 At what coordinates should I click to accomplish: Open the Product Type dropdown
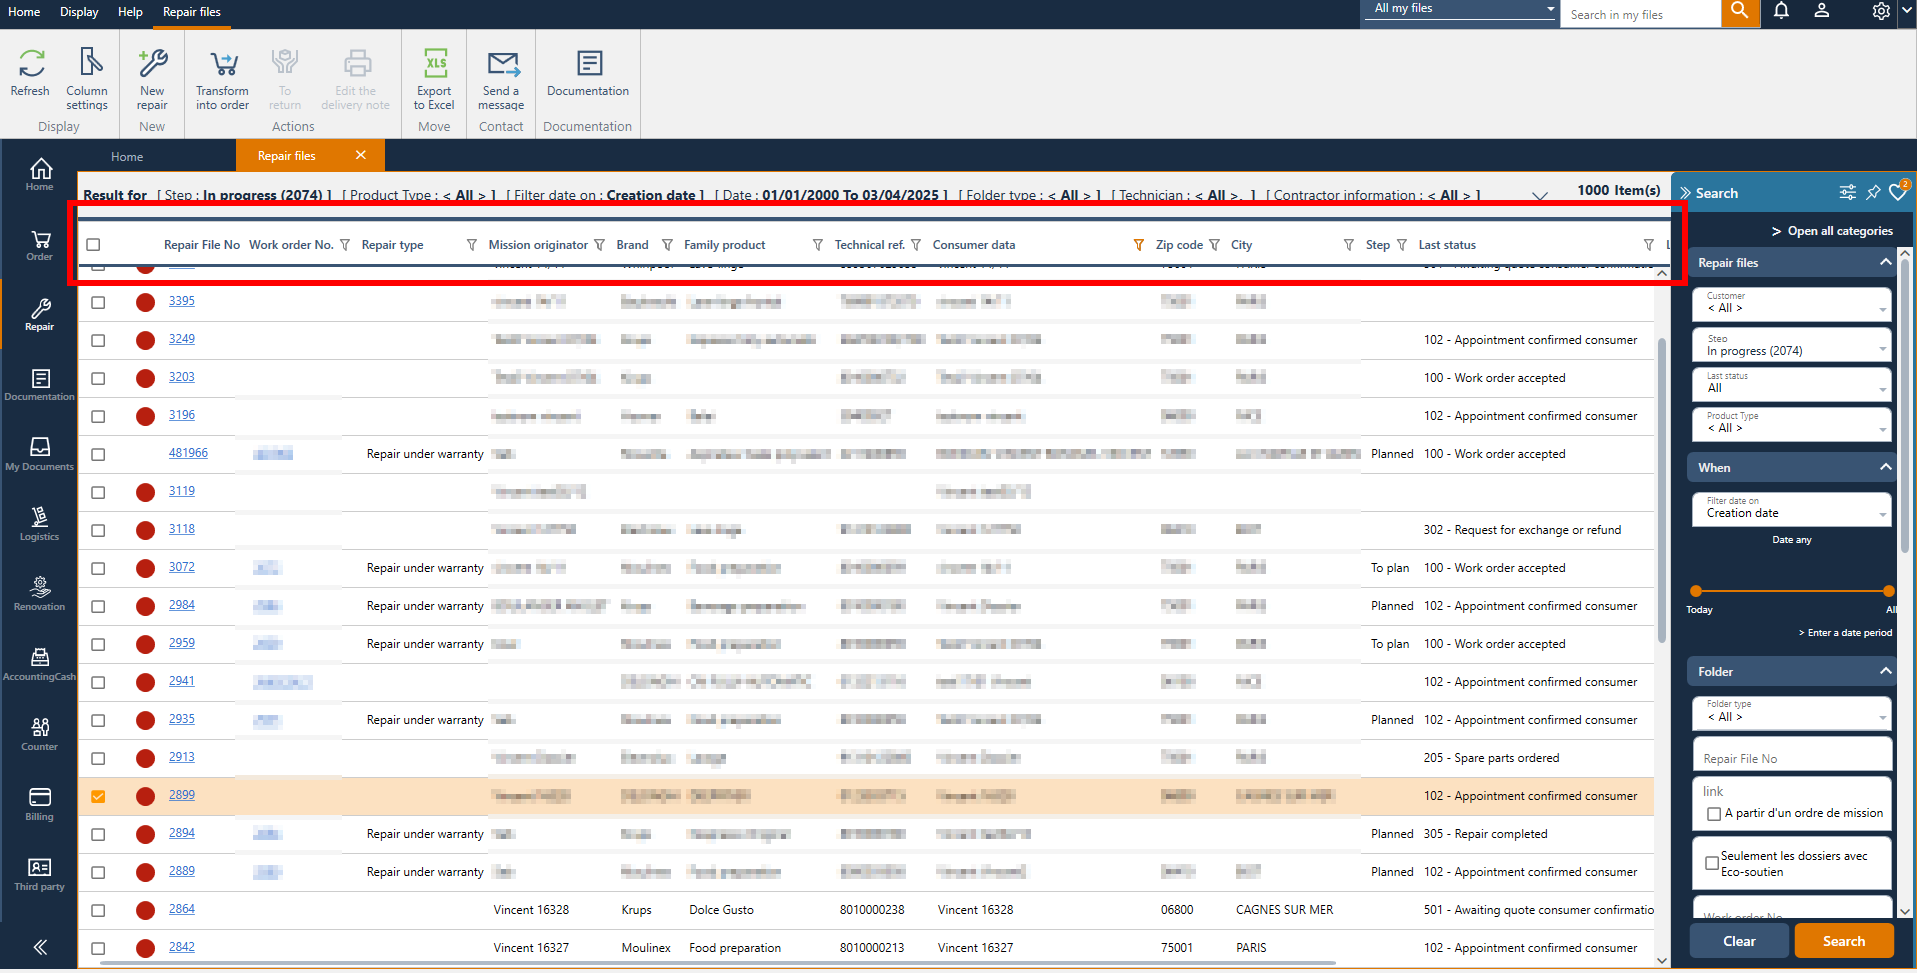pos(1792,423)
